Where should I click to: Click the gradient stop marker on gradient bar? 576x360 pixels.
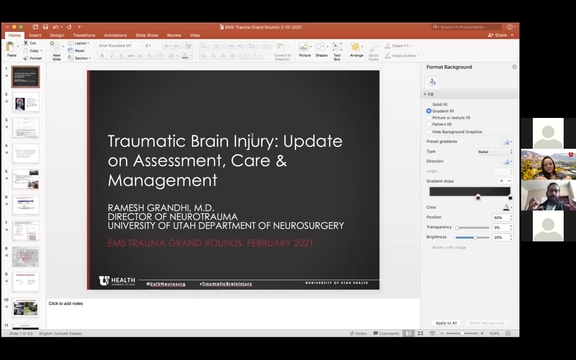[x=478, y=197]
